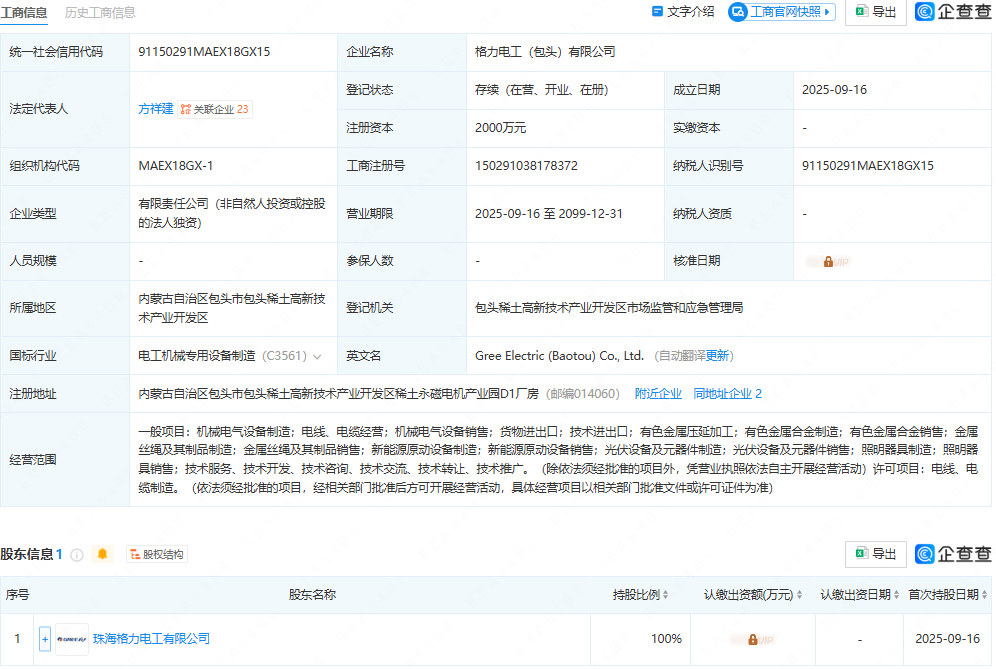Click the 文字介绍 icon in header
The width and height of the screenshot is (996, 669).
[x=657, y=12]
